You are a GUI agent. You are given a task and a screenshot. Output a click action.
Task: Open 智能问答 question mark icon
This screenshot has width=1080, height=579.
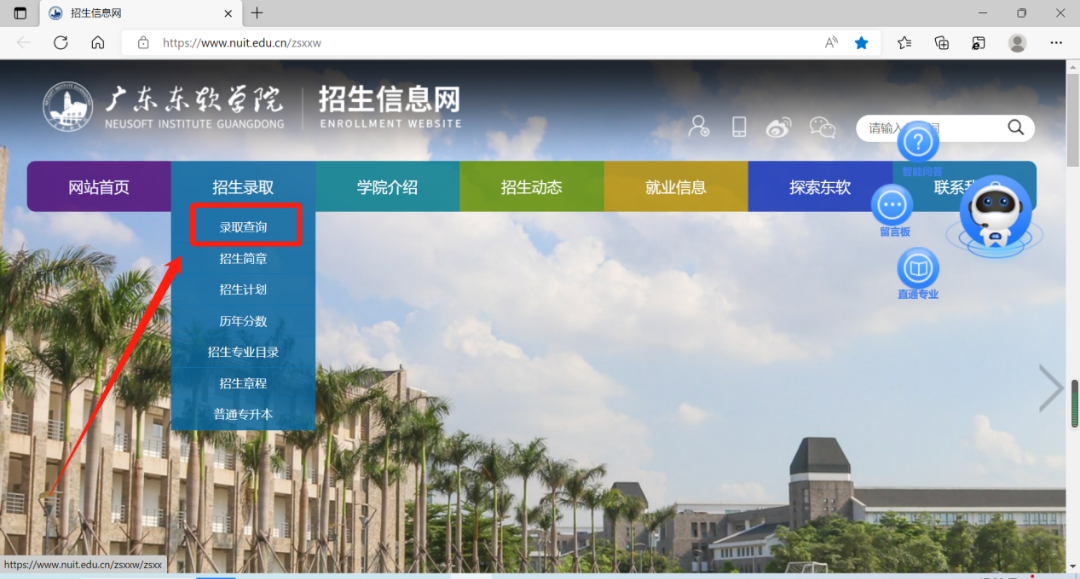click(917, 142)
